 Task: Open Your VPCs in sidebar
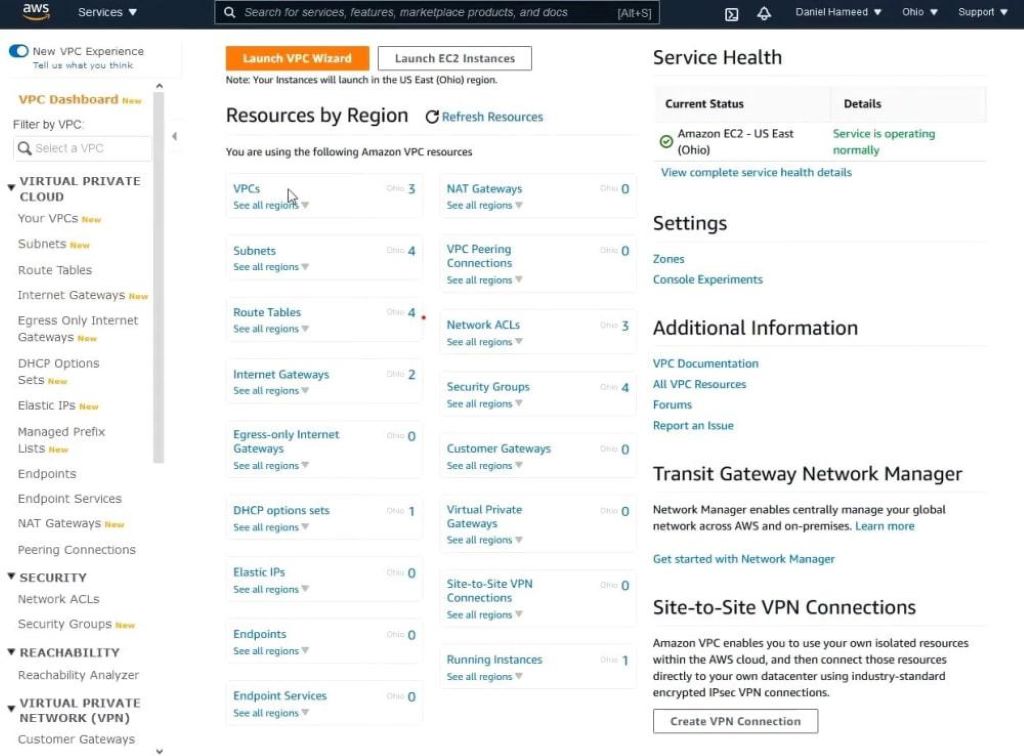tap(48, 218)
